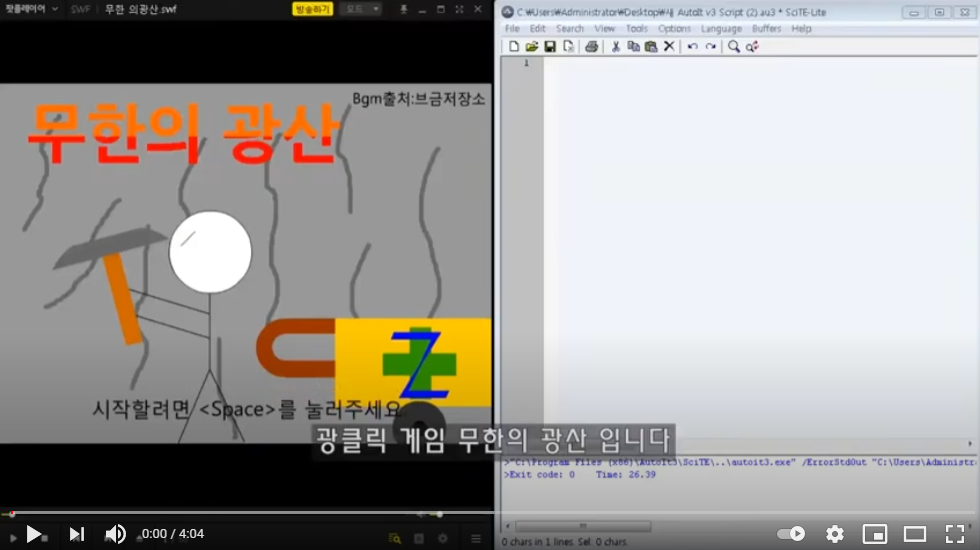Screen dimensions: 980x550
Task: Maximize the SciTE window
Action: coord(939,12)
